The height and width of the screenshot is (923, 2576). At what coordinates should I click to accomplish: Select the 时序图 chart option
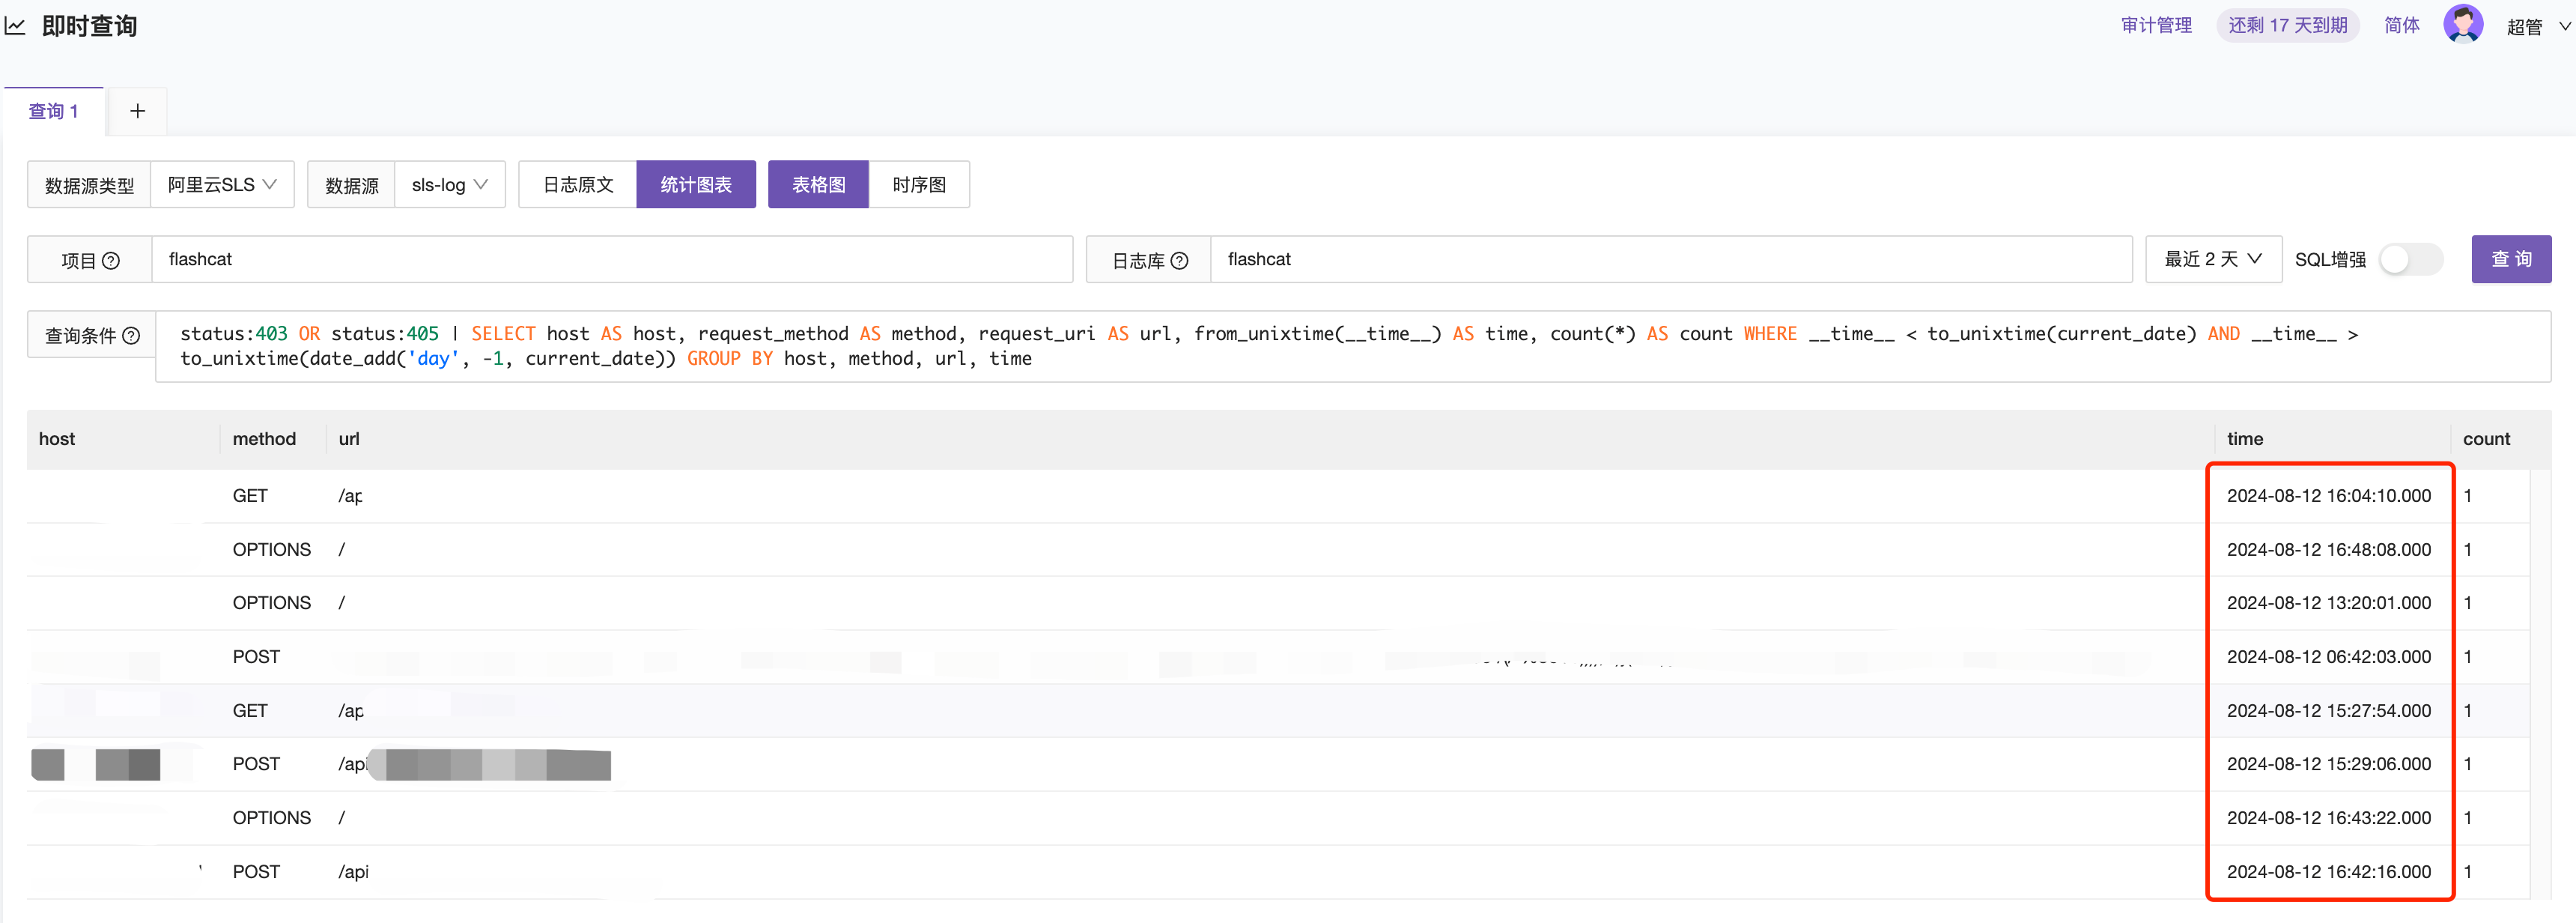918,185
